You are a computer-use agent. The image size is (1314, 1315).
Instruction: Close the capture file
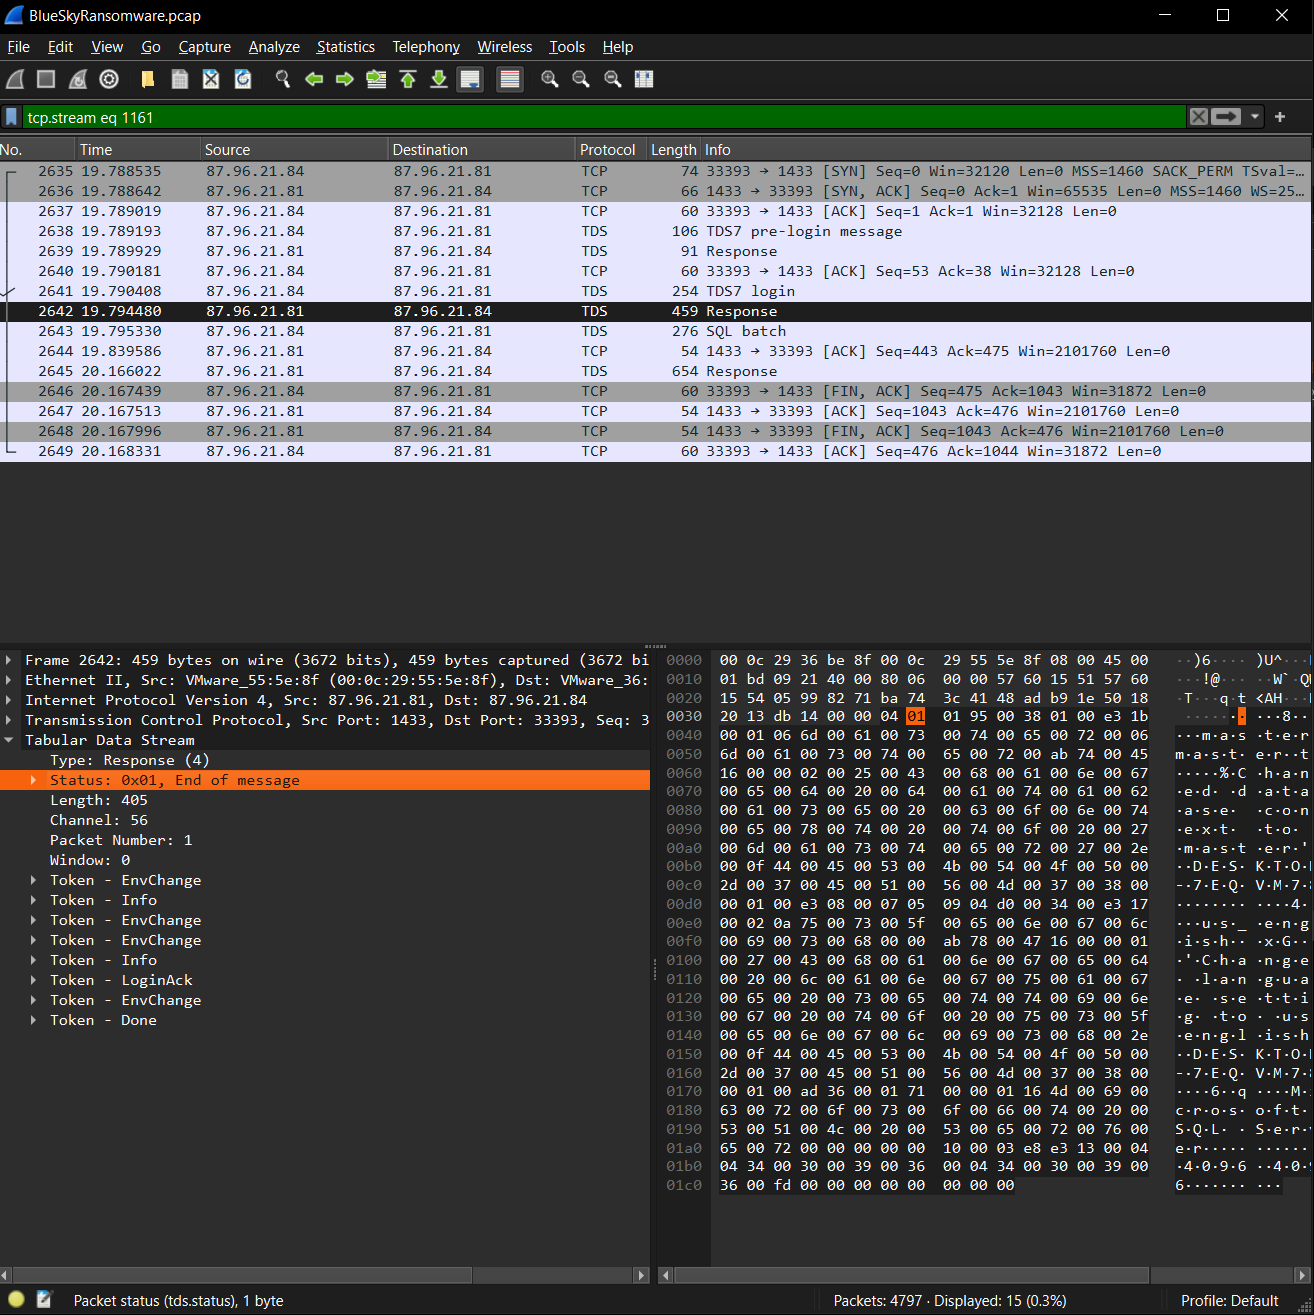tap(211, 79)
